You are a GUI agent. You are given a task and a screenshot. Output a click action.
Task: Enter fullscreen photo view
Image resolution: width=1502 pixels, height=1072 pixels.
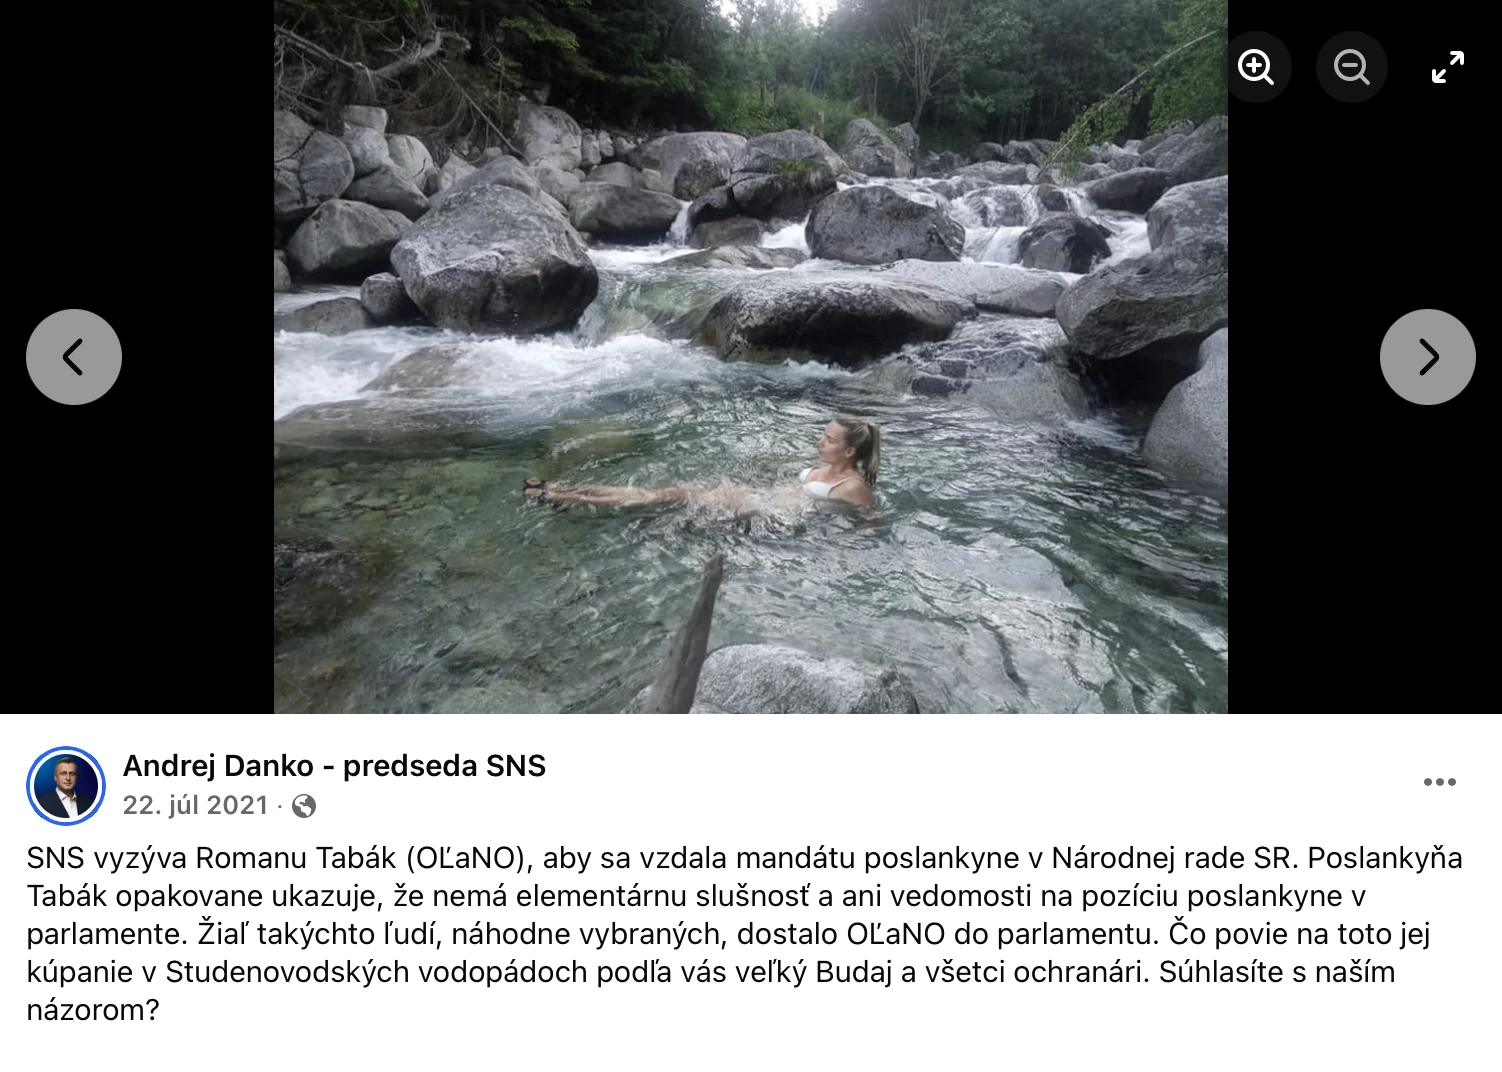click(x=1447, y=67)
